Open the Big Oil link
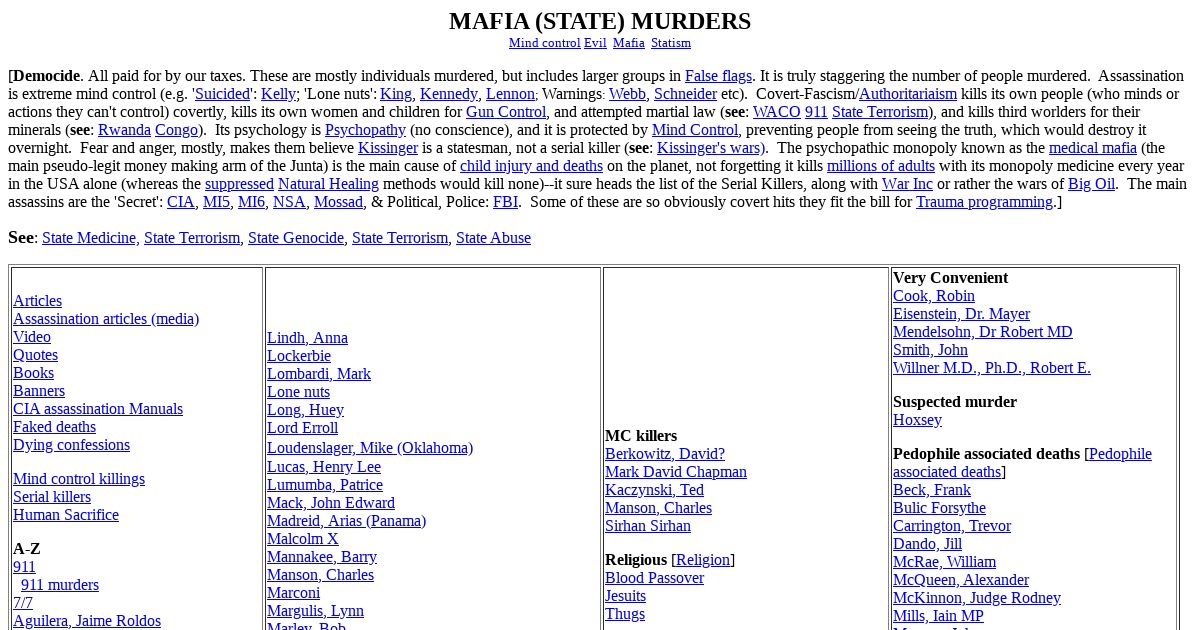The width and height of the screenshot is (1200, 630). [1091, 184]
